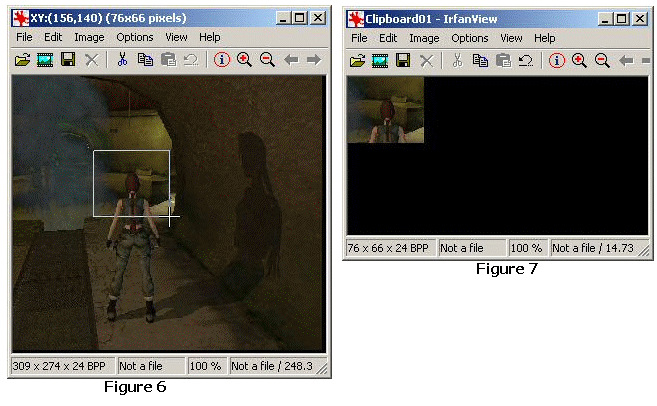The height and width of the screenshot is (406, 657).
Task: Close the left IrfanView window
Action: [318, 18]
